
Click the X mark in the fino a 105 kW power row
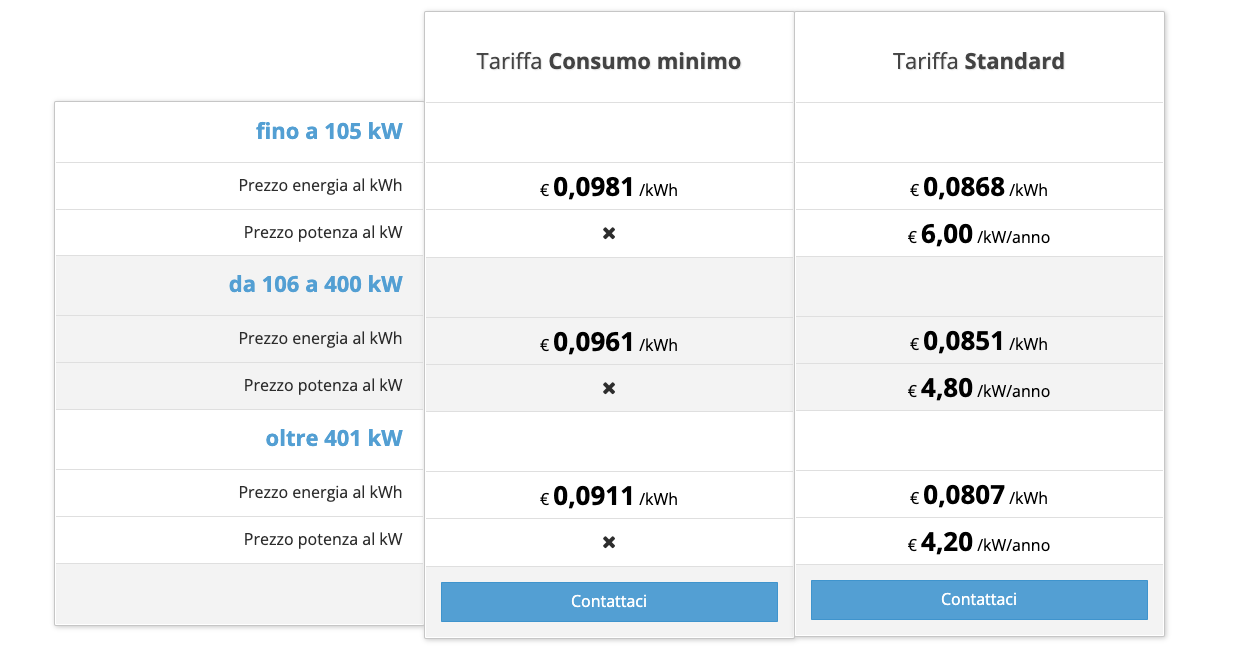(609, 233)
